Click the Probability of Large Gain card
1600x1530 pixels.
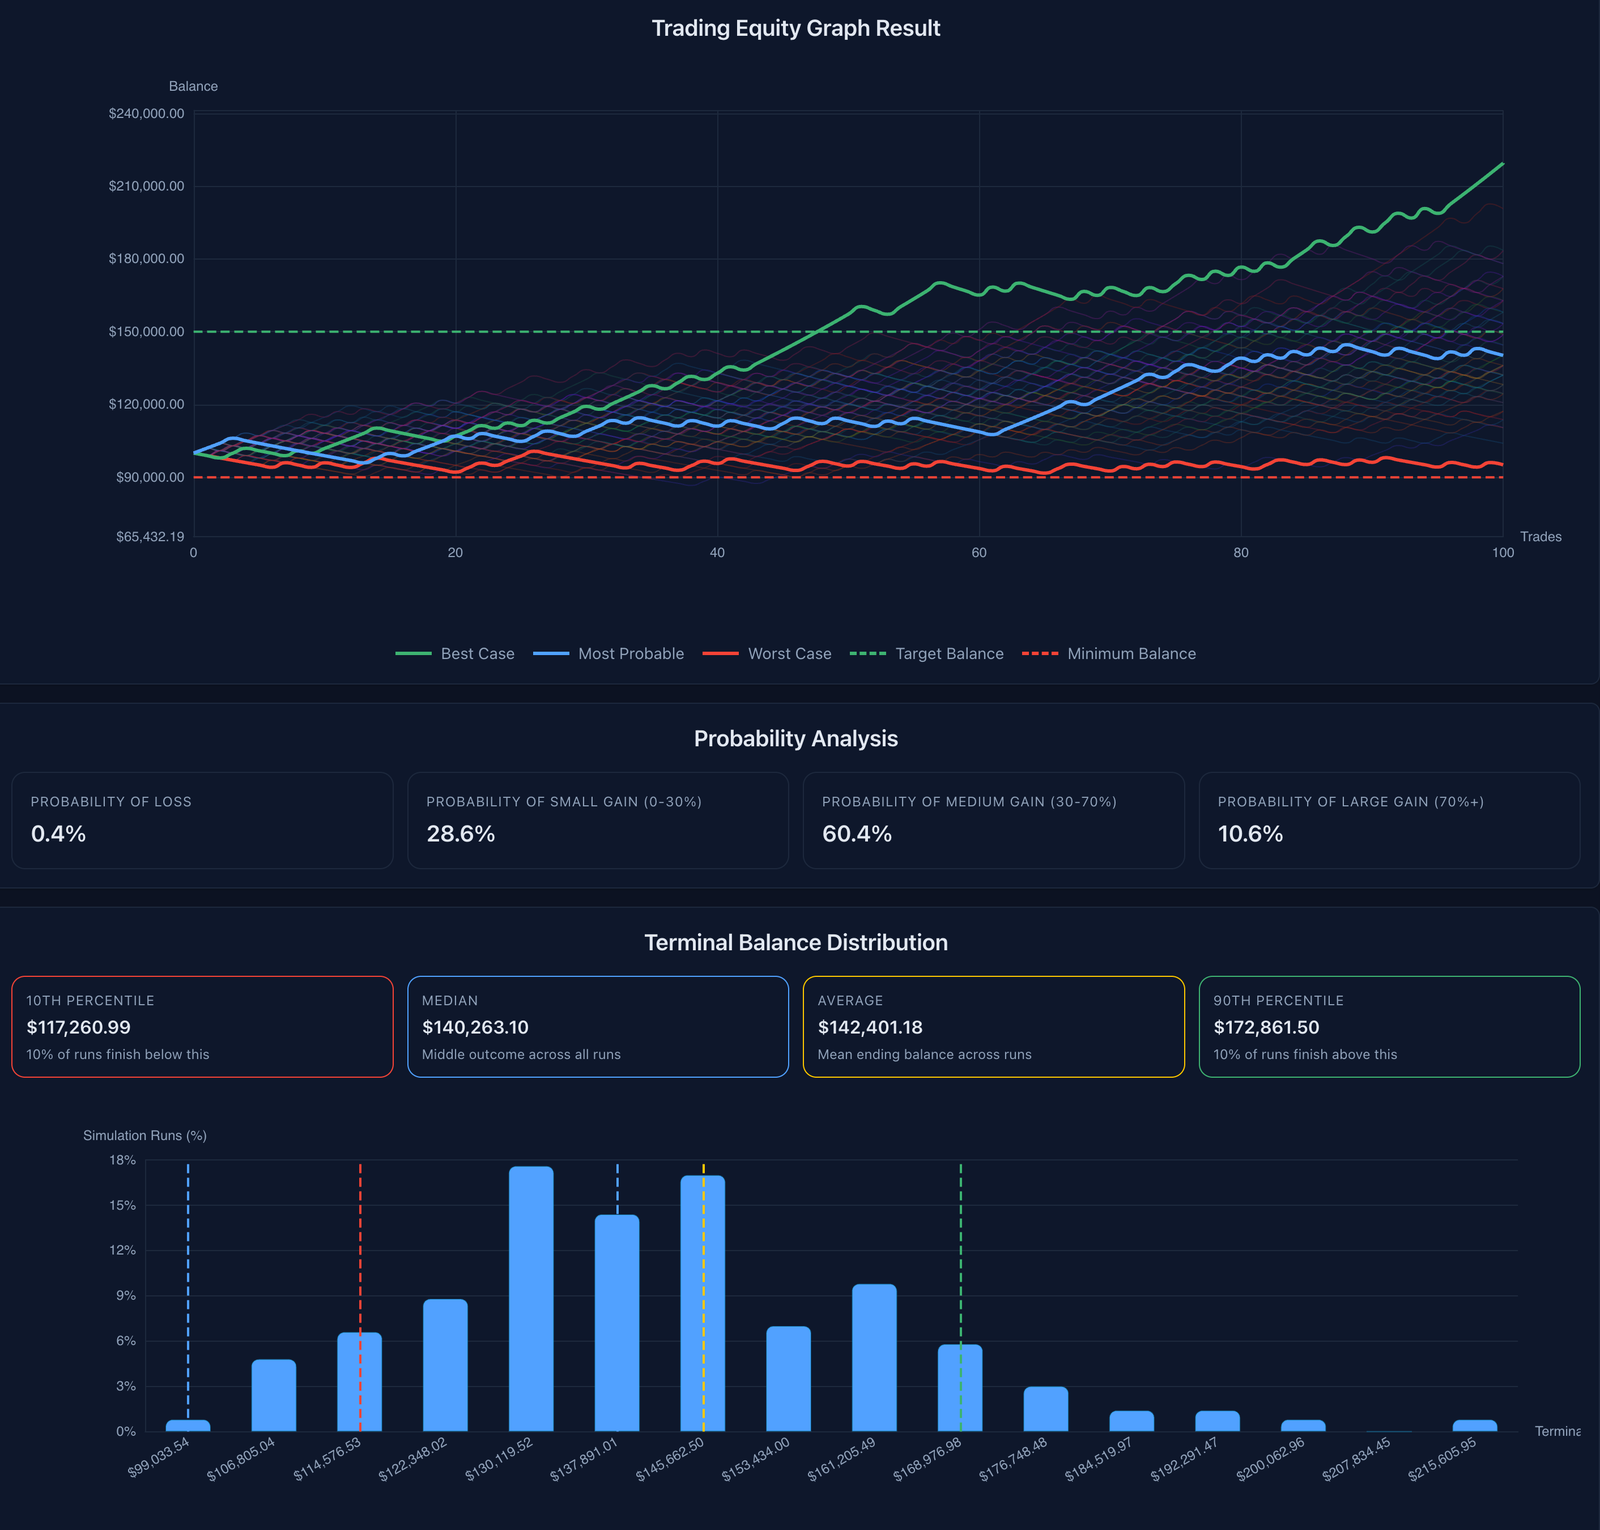coord(1389,820)
